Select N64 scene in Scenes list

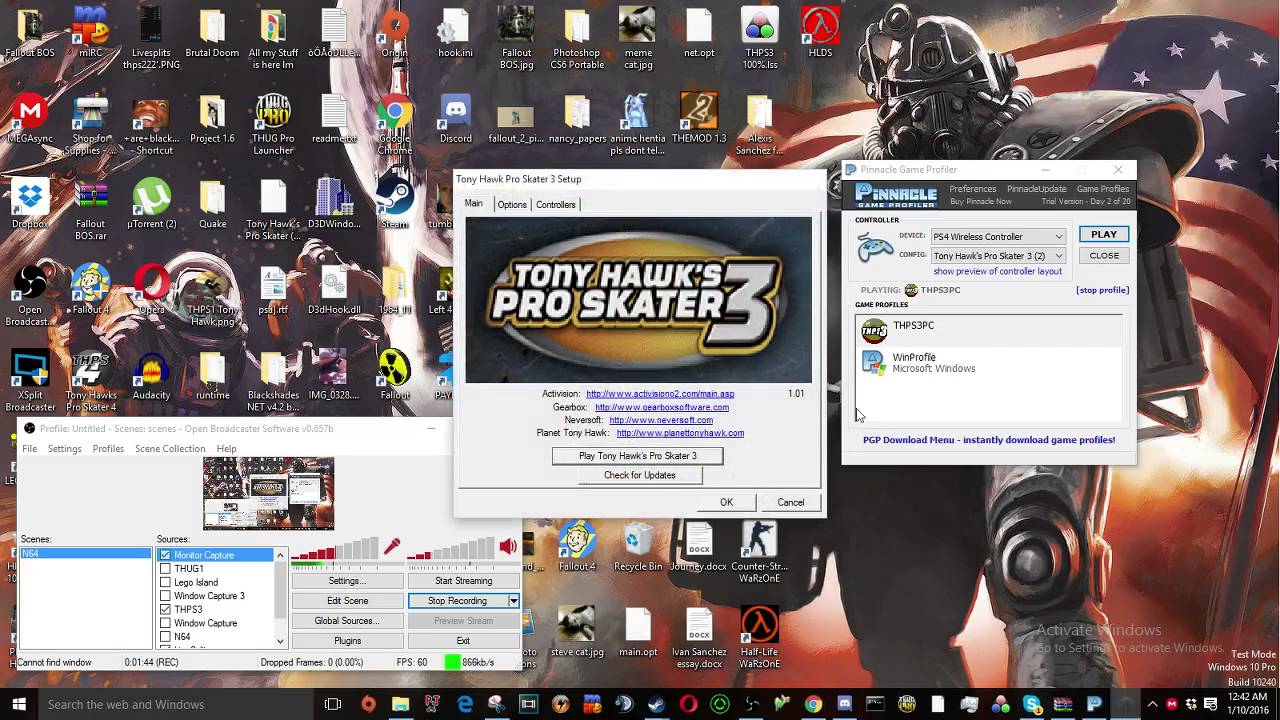(x=86, y=554)
